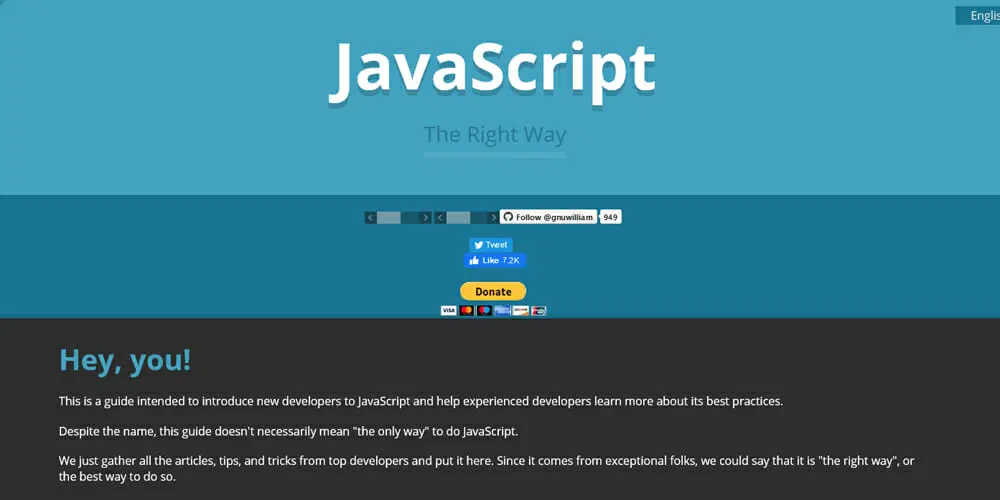This screenshot has height=500, width=1000.
Task: Click the yellow Donate button
Action: click(493, 291)
